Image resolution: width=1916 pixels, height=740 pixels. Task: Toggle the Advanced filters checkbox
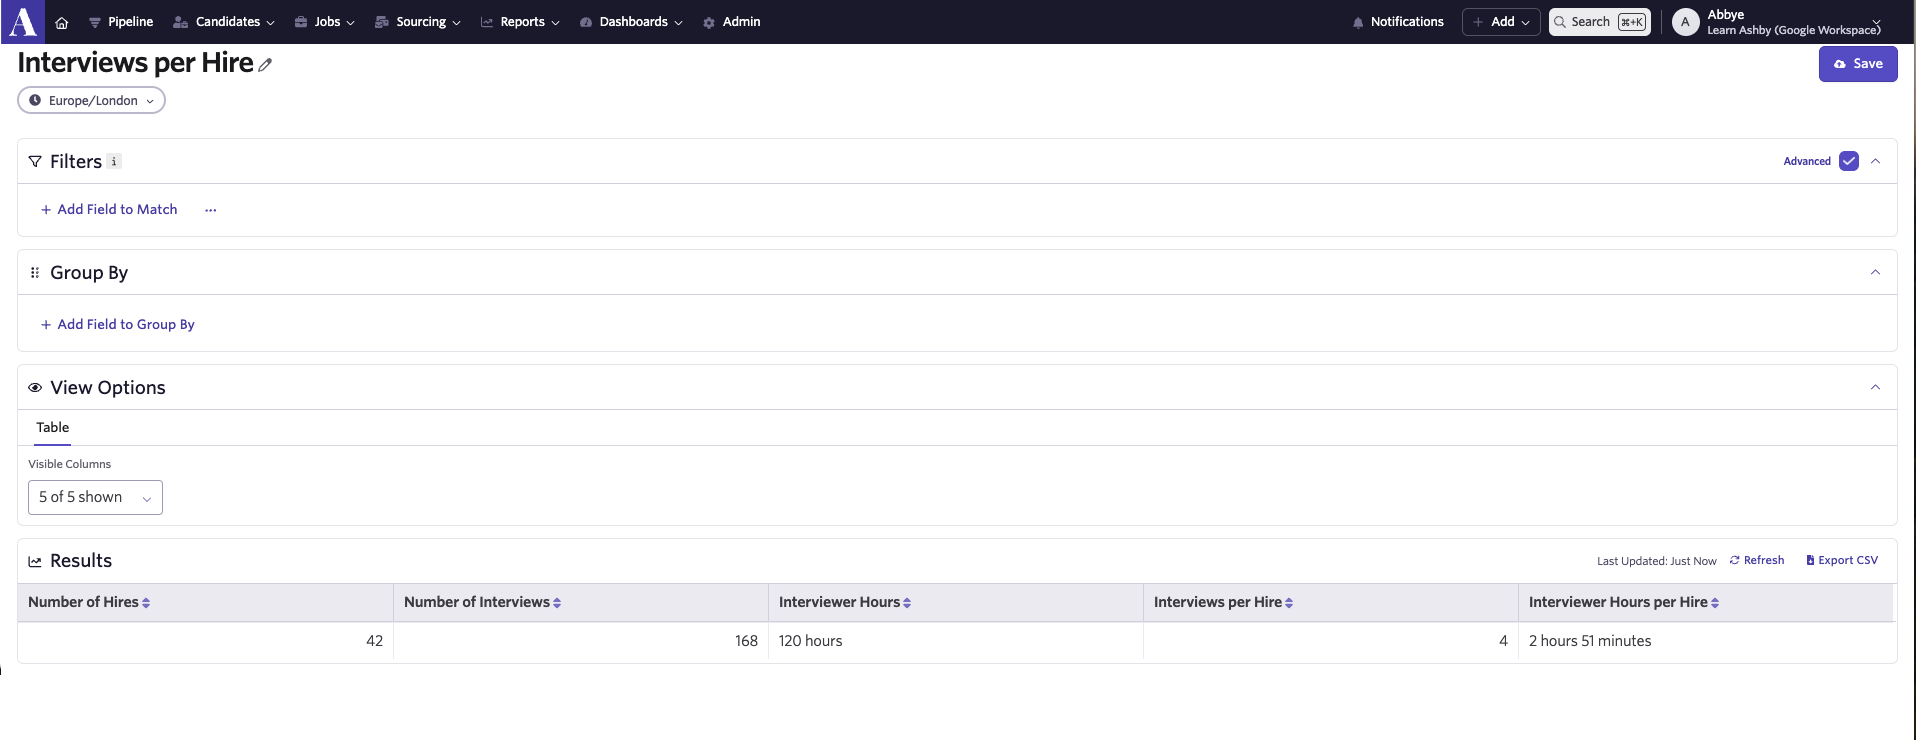coord(1849,161)
